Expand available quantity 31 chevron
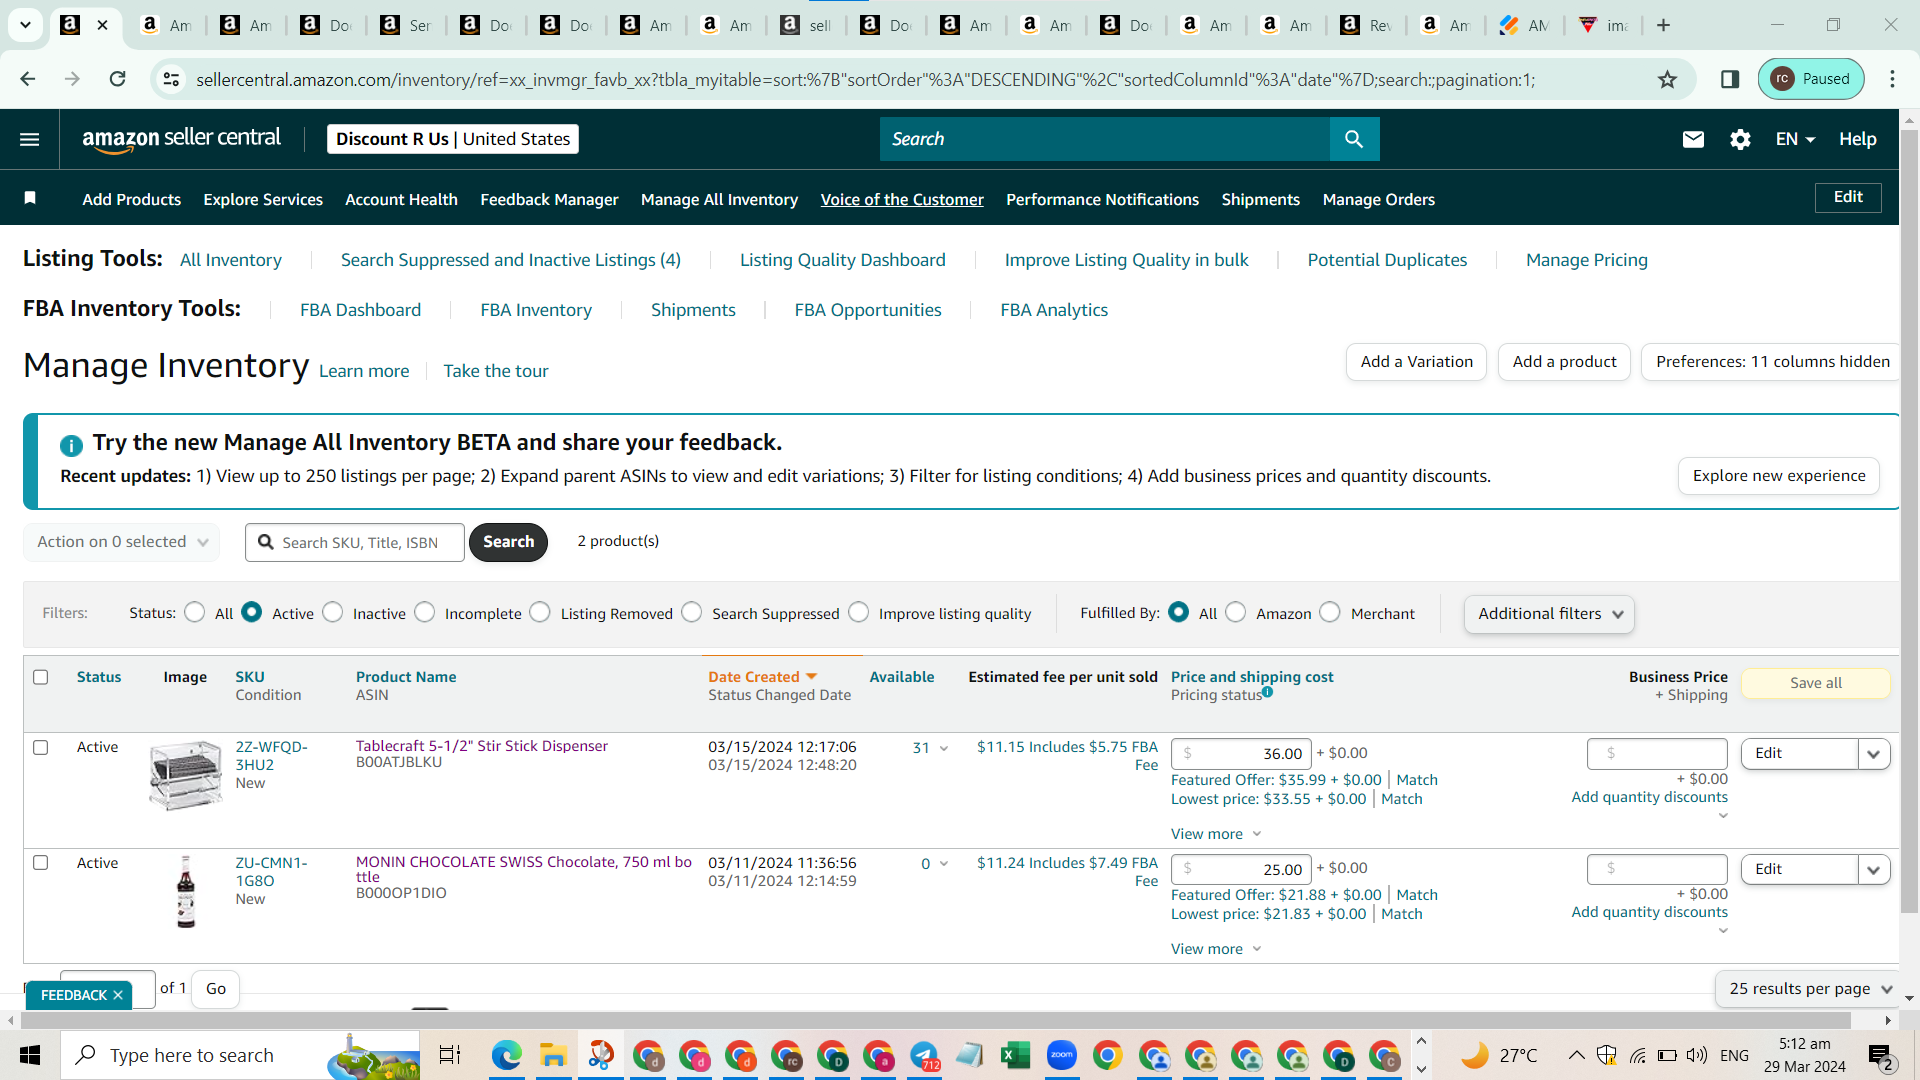The height and width of the screenshot is (1080, 1920). pyautogui.click(x=943, y=748)
